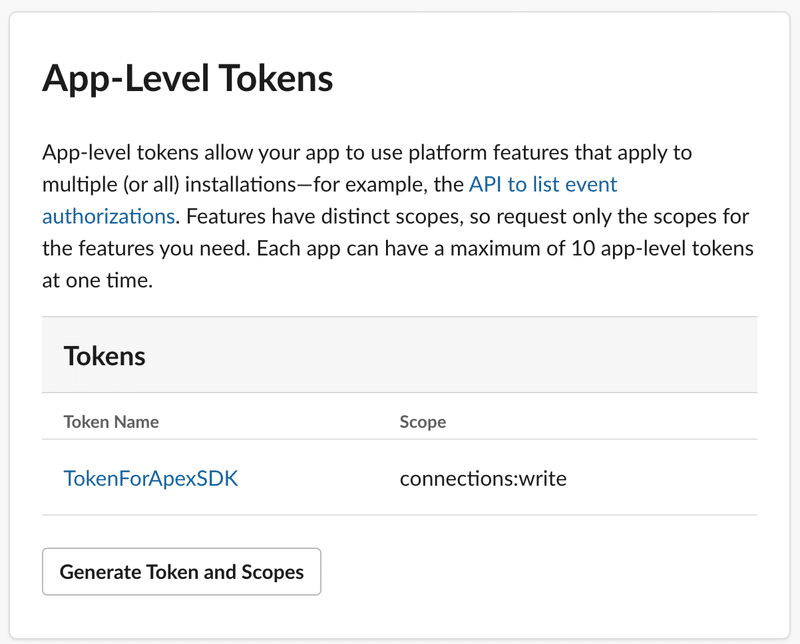Select the App-Level Tokens heading
The image size is (800, 644).
(188, 79)
